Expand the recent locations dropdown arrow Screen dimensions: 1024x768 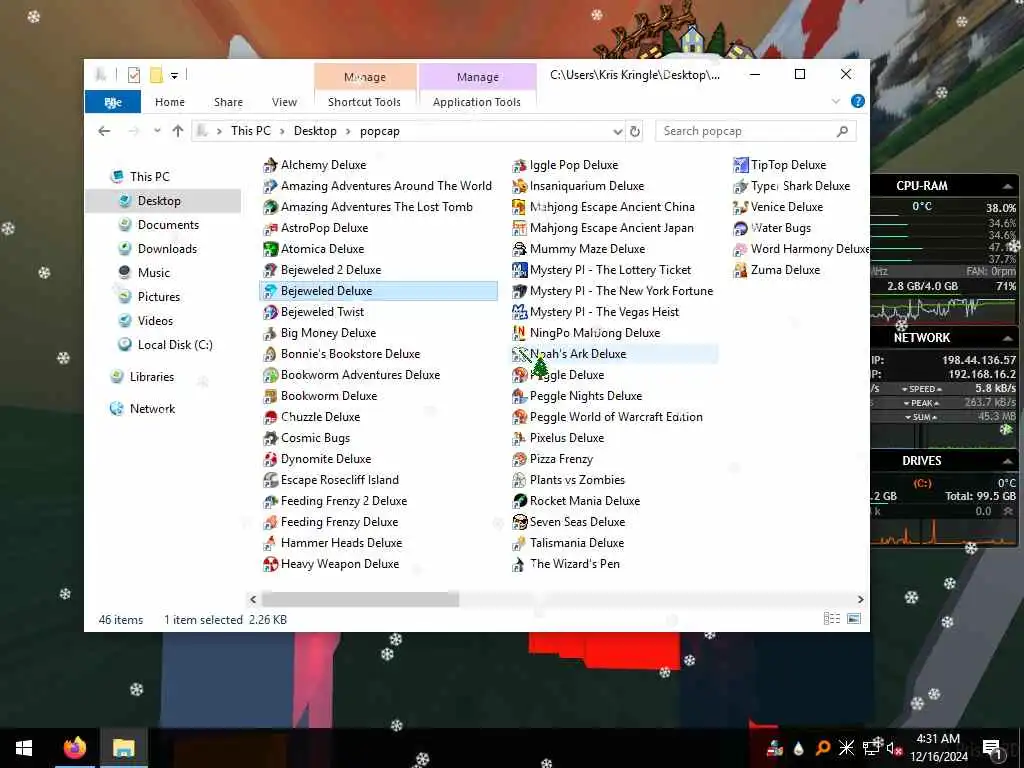(x=157, y=131)
